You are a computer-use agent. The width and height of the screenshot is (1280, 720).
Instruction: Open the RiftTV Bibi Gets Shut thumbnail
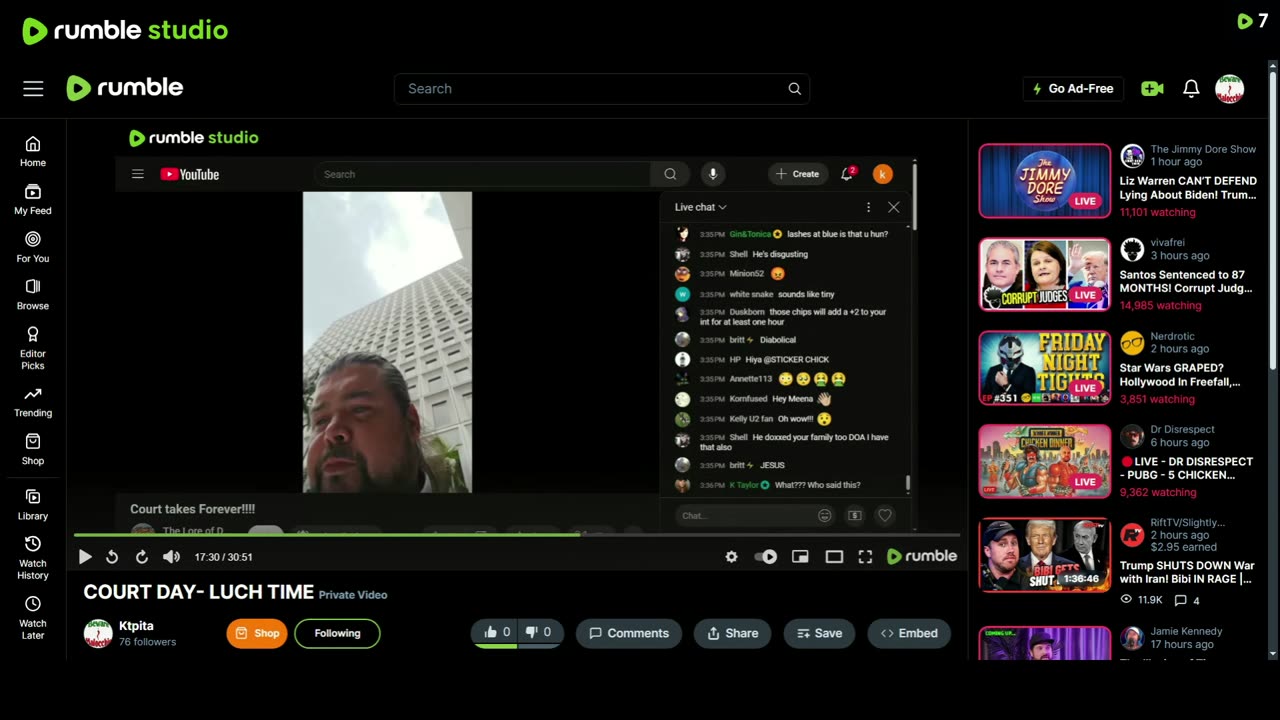(x=1045, y=555)
